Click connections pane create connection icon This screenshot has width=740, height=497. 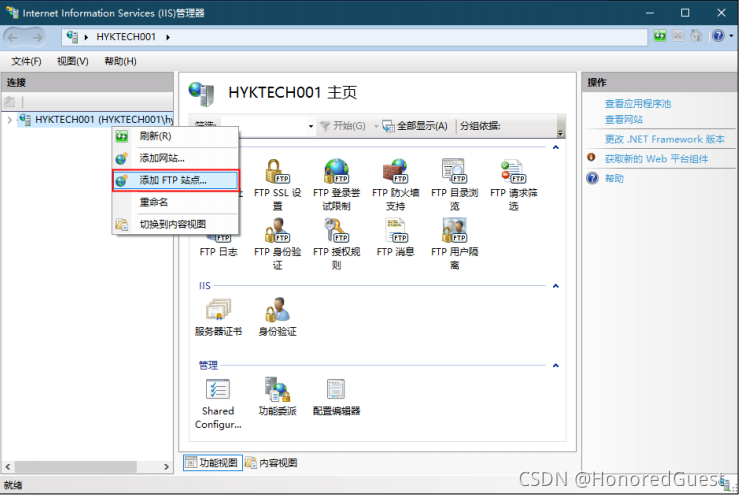click(x=9, y=101)
